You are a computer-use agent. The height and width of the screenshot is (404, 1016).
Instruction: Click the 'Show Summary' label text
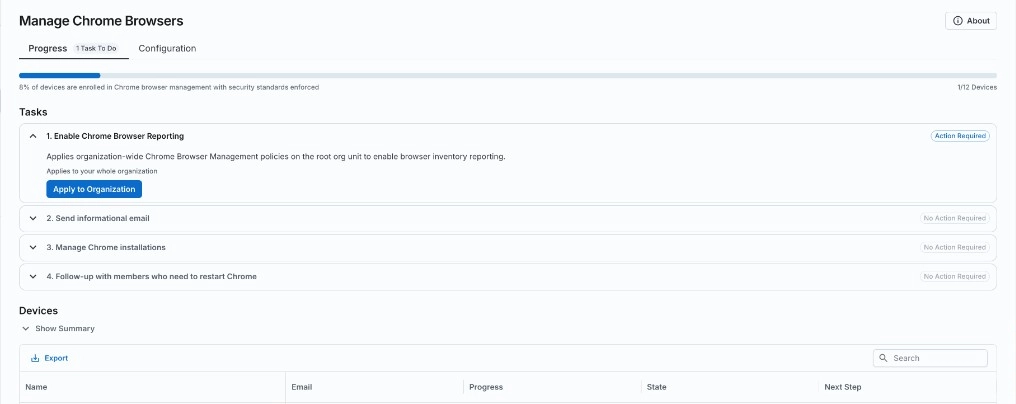65,329
